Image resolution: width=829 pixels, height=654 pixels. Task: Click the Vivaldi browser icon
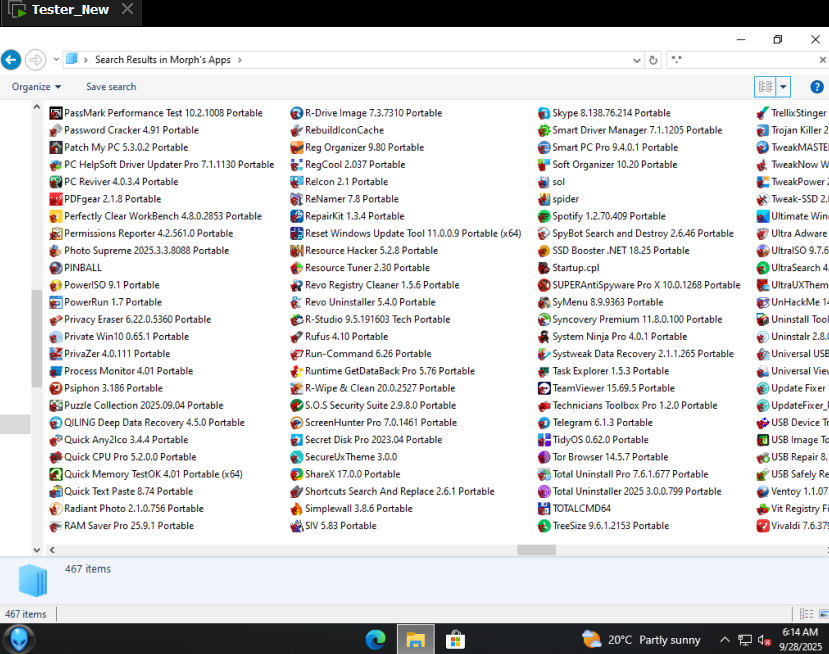click(x=763, y=526)
